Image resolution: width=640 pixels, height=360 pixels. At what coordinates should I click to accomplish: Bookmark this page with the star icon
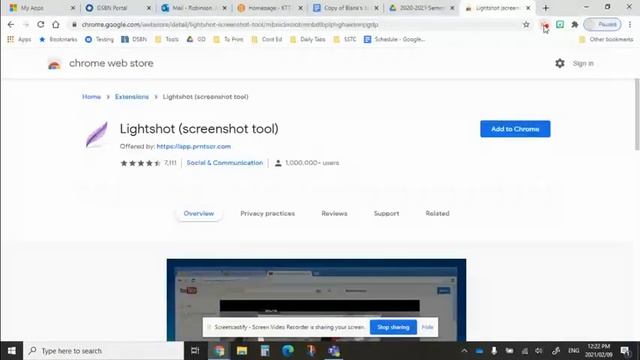(526, 24)
